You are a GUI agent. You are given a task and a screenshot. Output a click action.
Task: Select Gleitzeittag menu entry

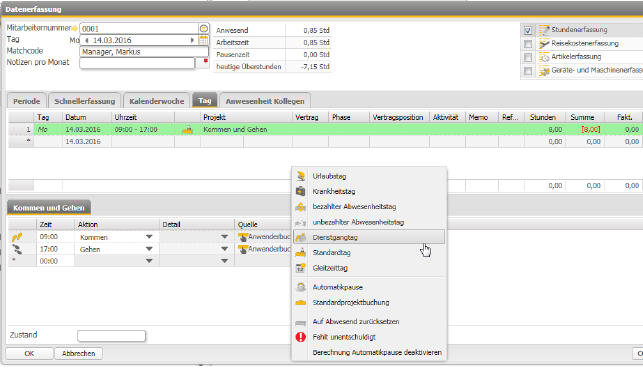[369, 268]
